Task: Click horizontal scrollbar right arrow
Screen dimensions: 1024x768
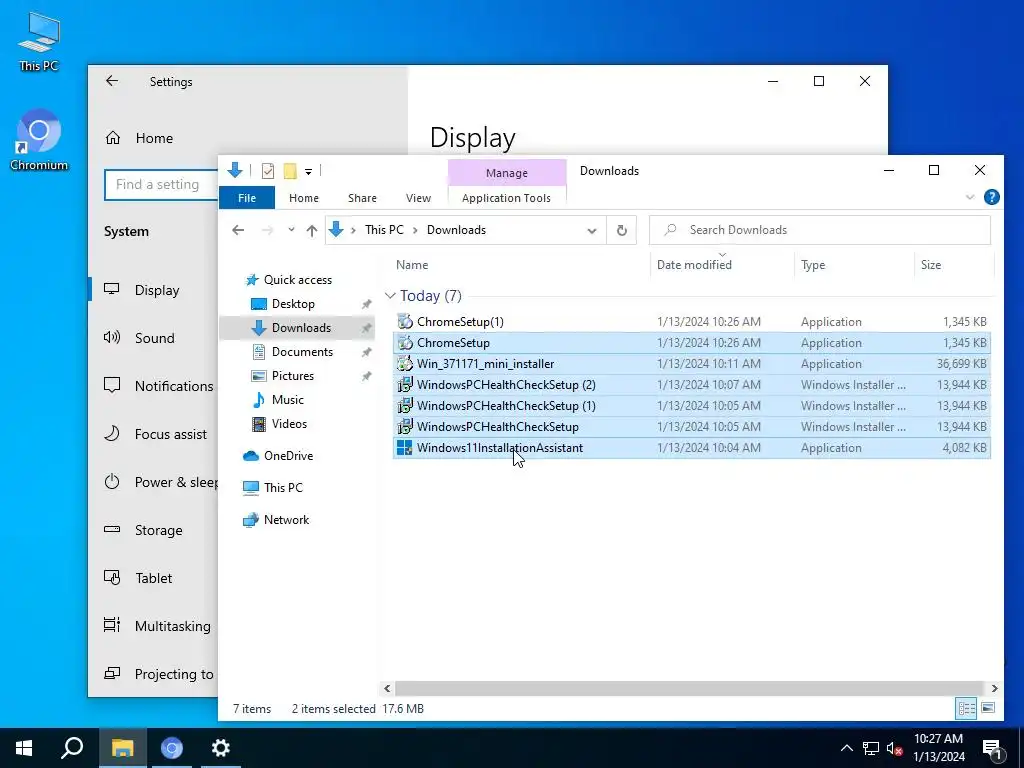Action: click(994, 688)
